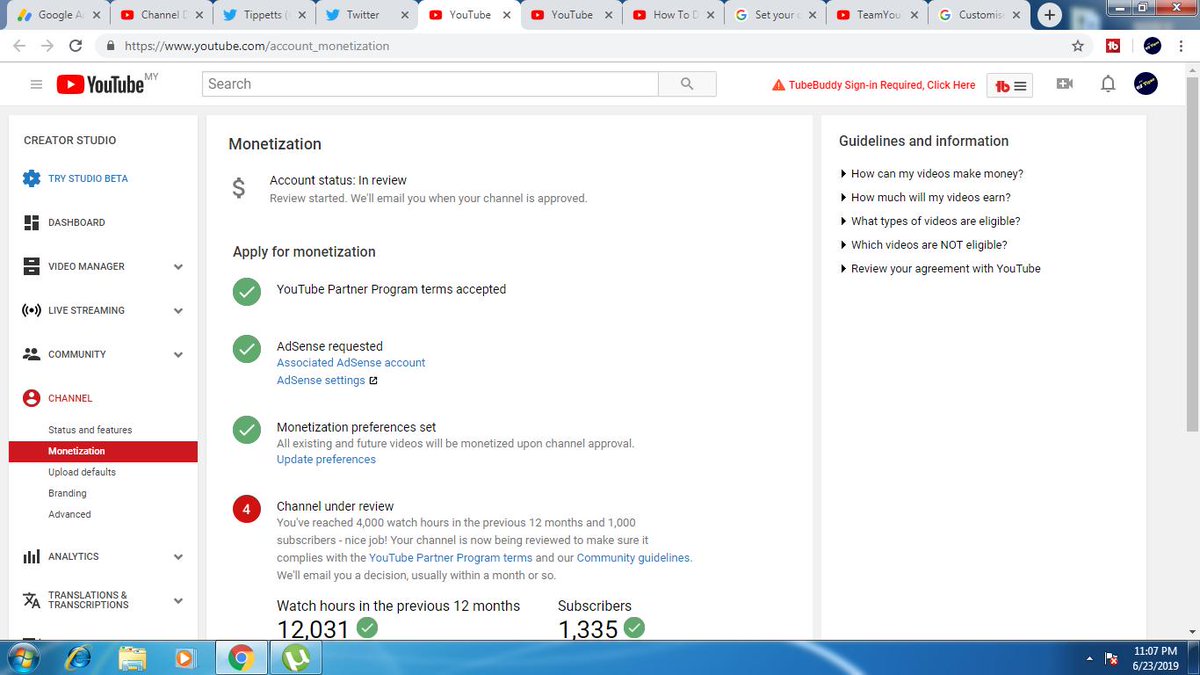Go back to previous page
Viewport: 1200px width, 675px height.
point(20,46)
